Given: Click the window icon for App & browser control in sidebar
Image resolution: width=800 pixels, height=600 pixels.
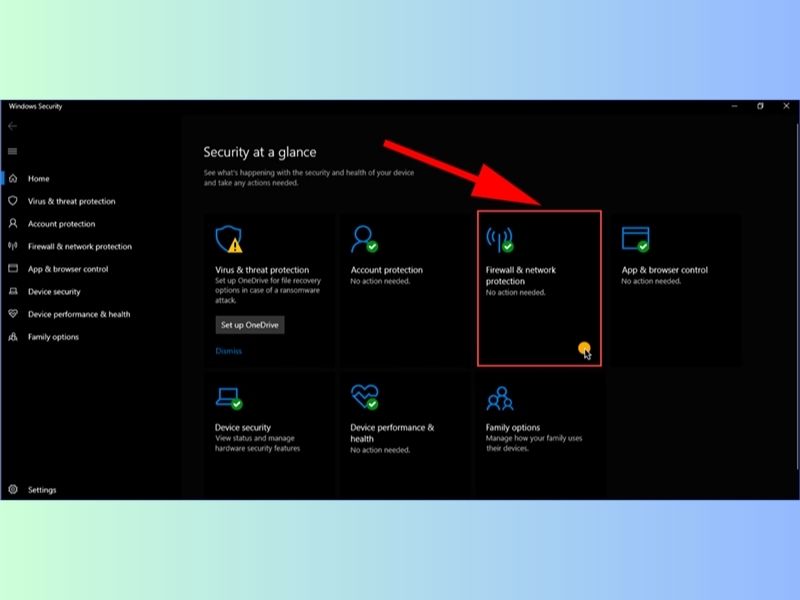Looking at the screenshot, I should pos(13,268).
